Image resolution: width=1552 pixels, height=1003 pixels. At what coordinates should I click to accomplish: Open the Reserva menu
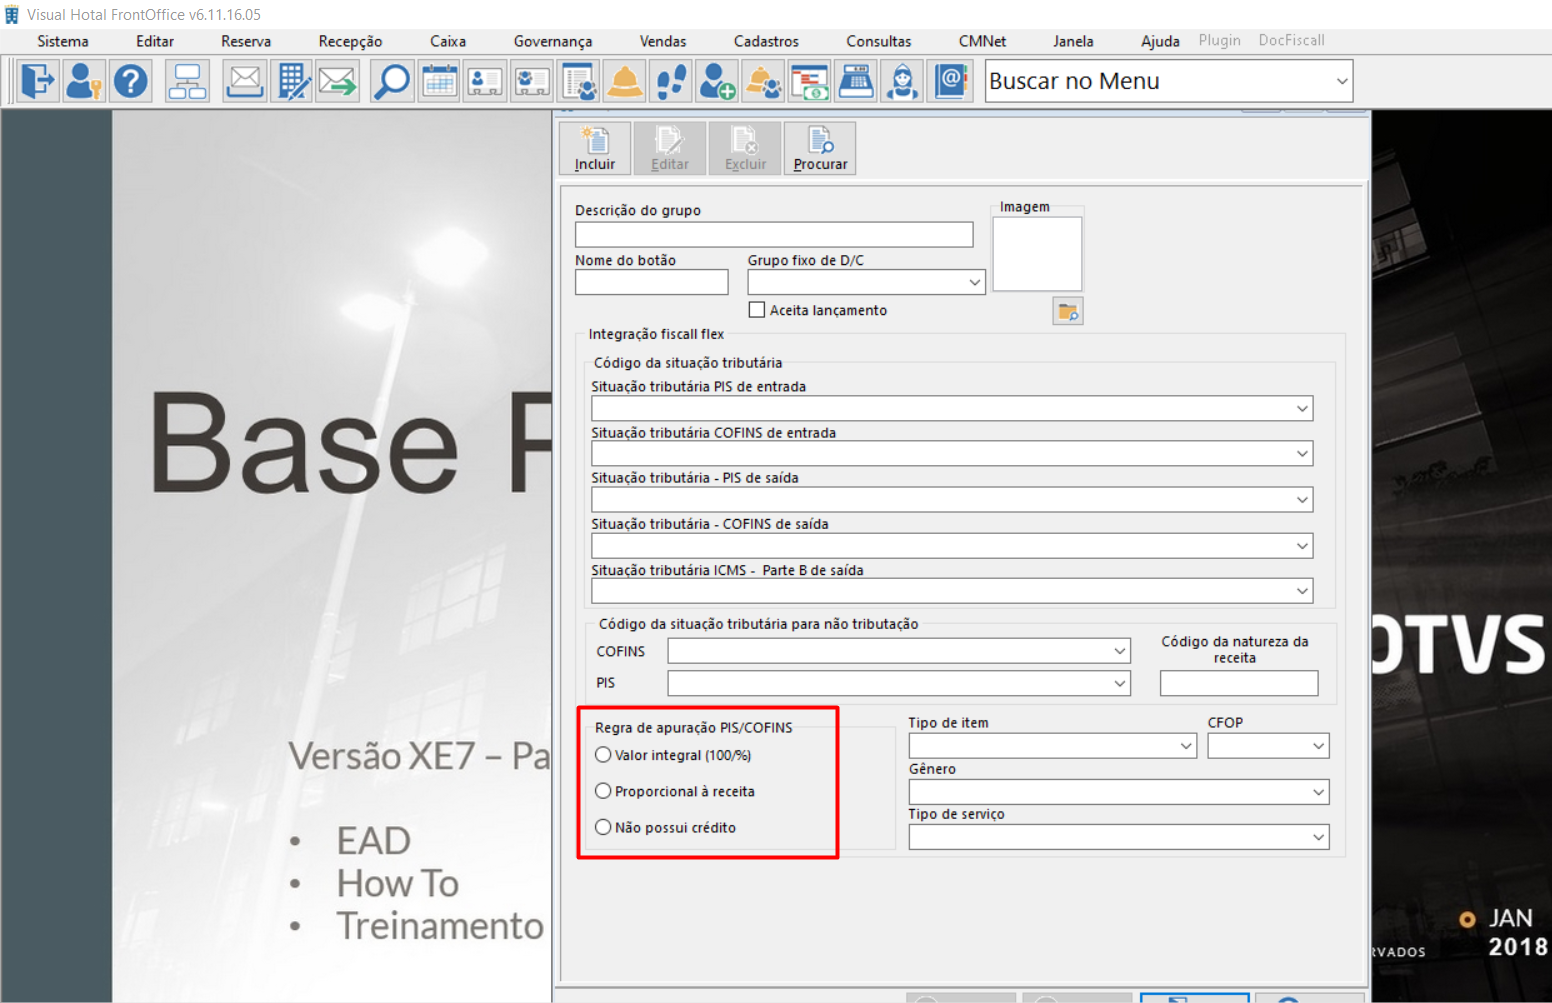tap(246, 41)
